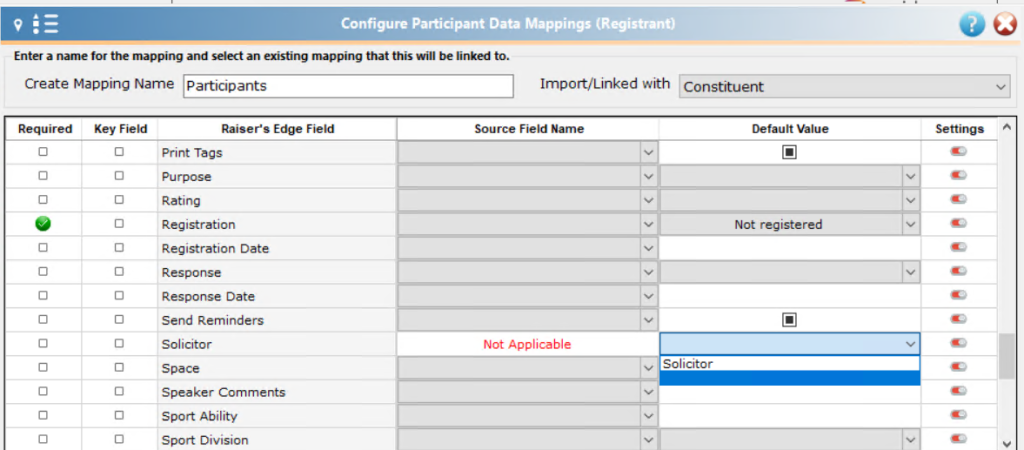Toggle Settings switch for Sport Ability row
This screenshot has height=450, width=1024.
click(x=959, y=415)
